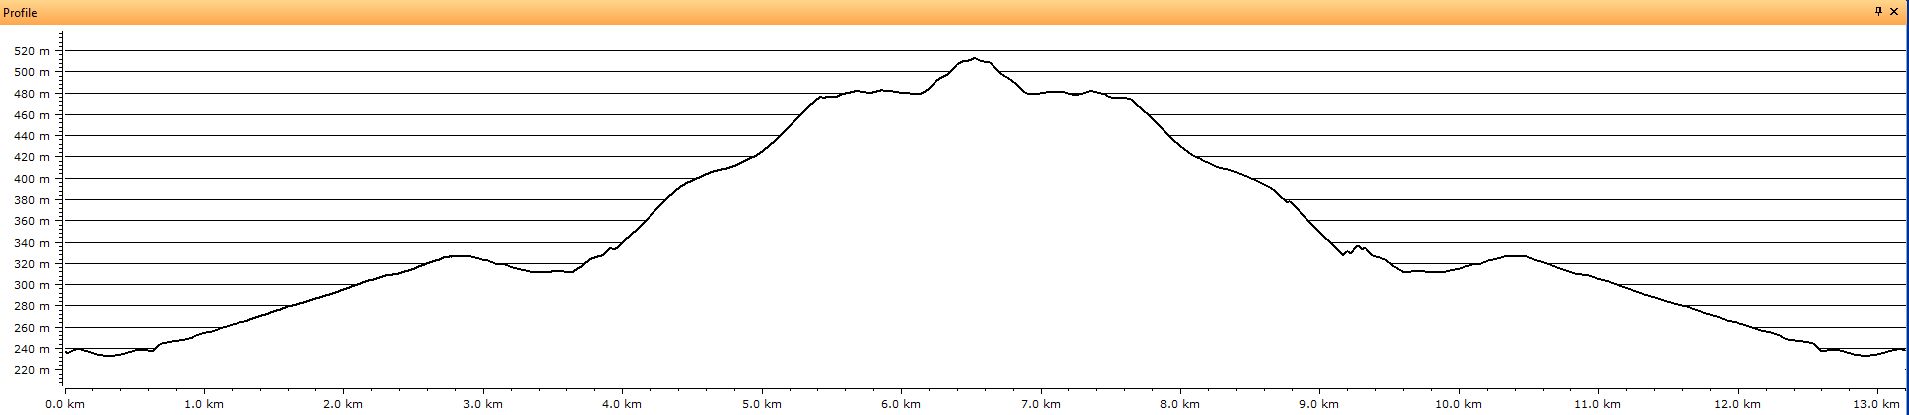Click the 5.0 km distance axis label
This screenshot has height=415, width=1909.
click(x=763, y=405)
